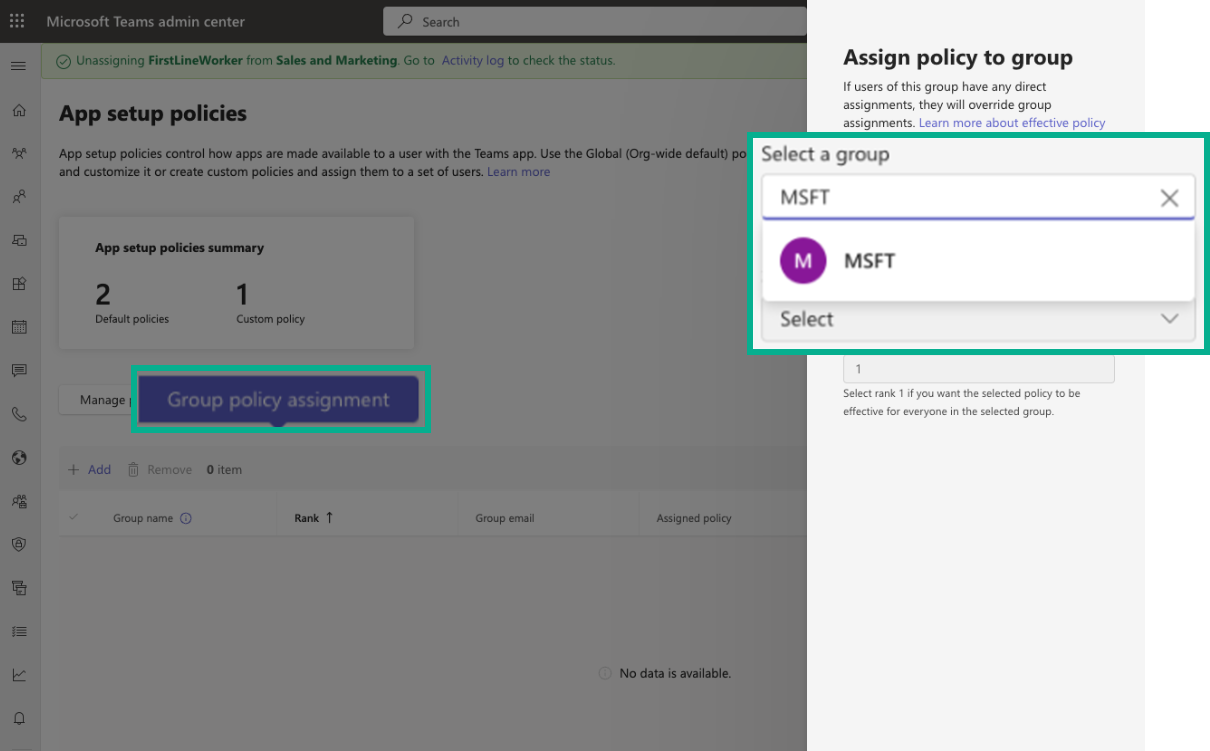Open Learn more about effective policy link

(1012, 123)
